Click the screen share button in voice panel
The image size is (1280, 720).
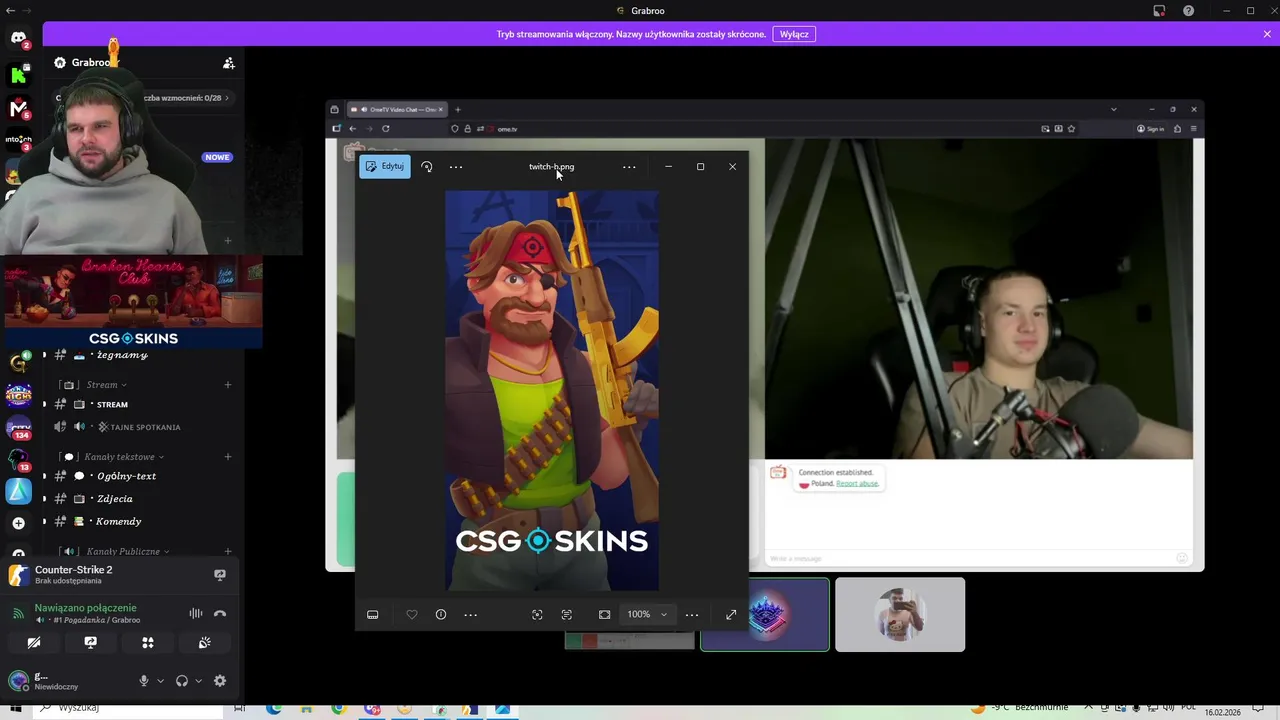pos(91,643)
